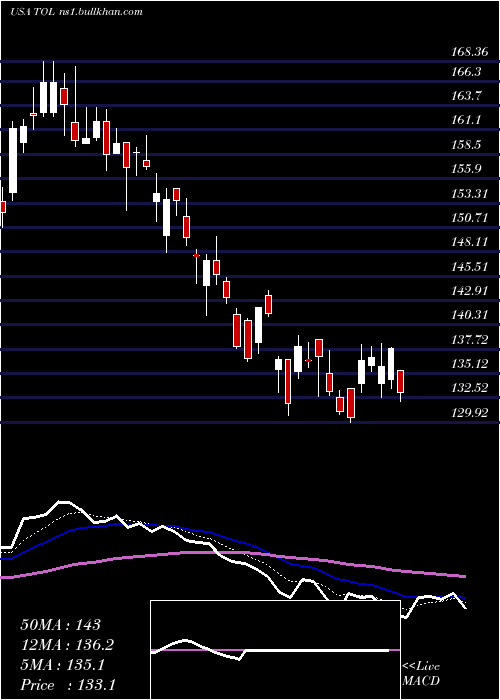Click the 161.1 price level label
Viewport: 500px width, 700px height.
(467, 120)
